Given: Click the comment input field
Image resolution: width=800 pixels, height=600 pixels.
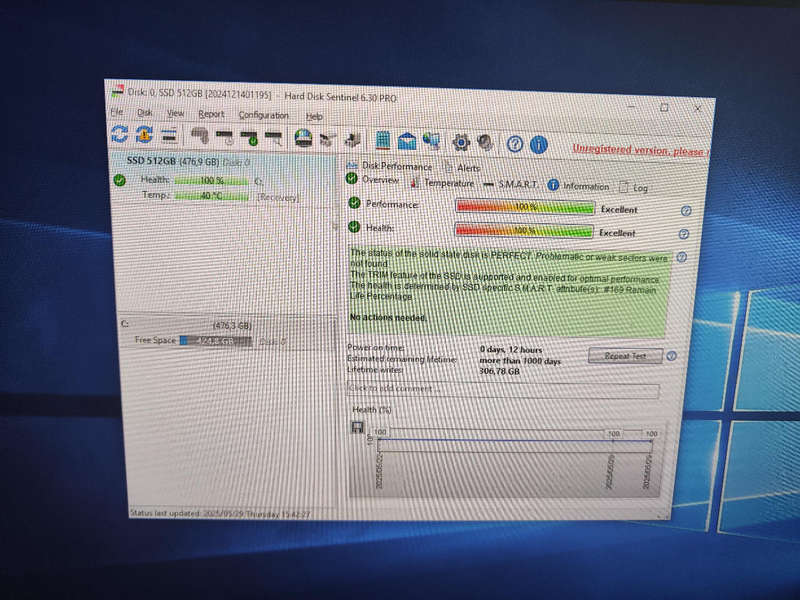Looking at the screenshot, I should point(503,390).
